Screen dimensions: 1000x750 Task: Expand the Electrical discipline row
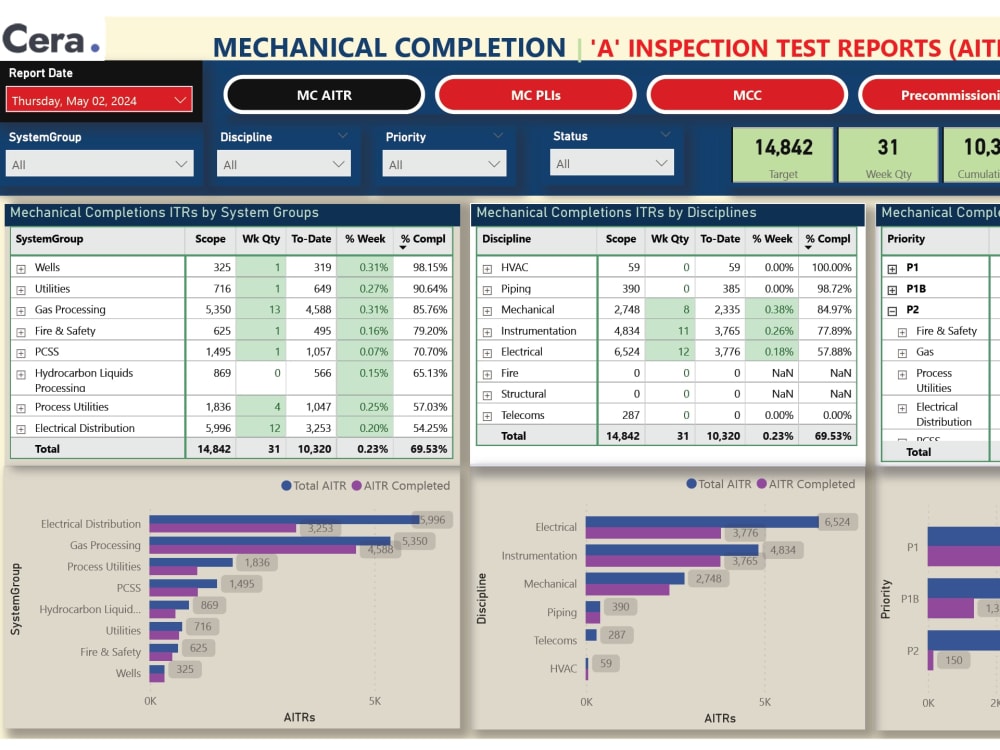tap(487, 353)
